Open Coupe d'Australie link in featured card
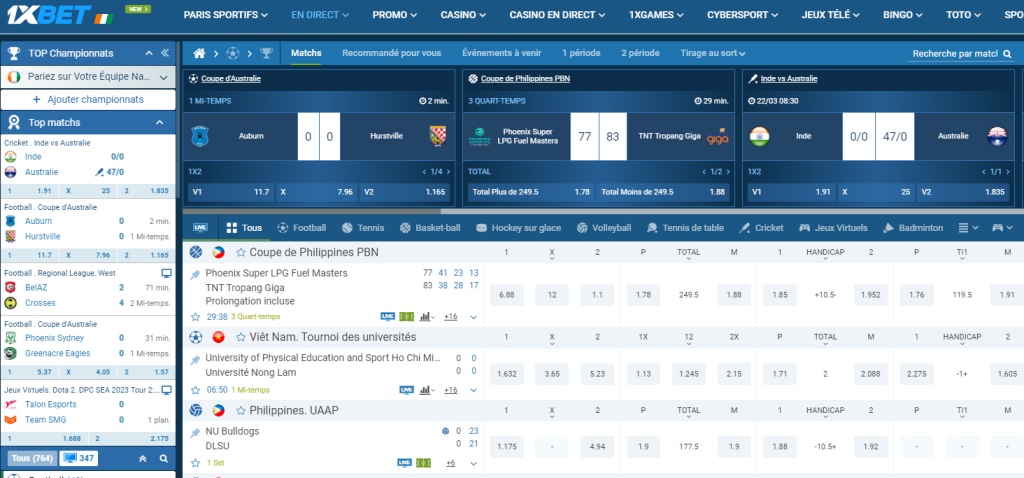1024x478 pixels. 231,78
